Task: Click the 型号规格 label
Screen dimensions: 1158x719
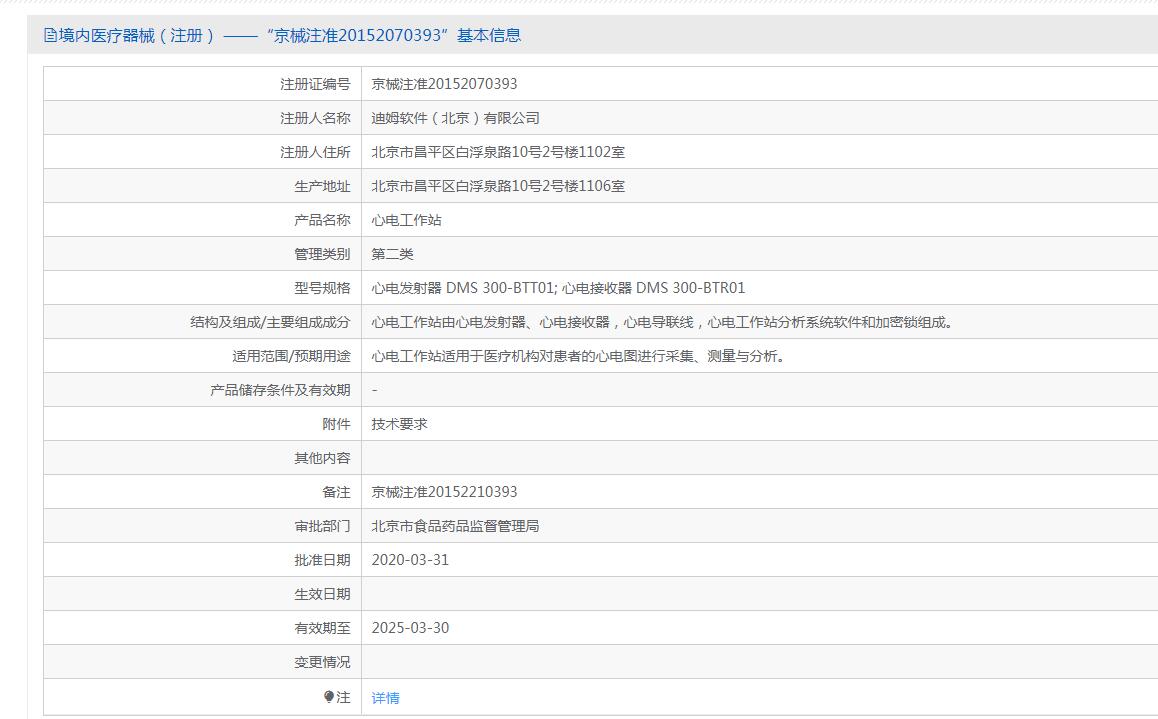Action: pos(322,288)
